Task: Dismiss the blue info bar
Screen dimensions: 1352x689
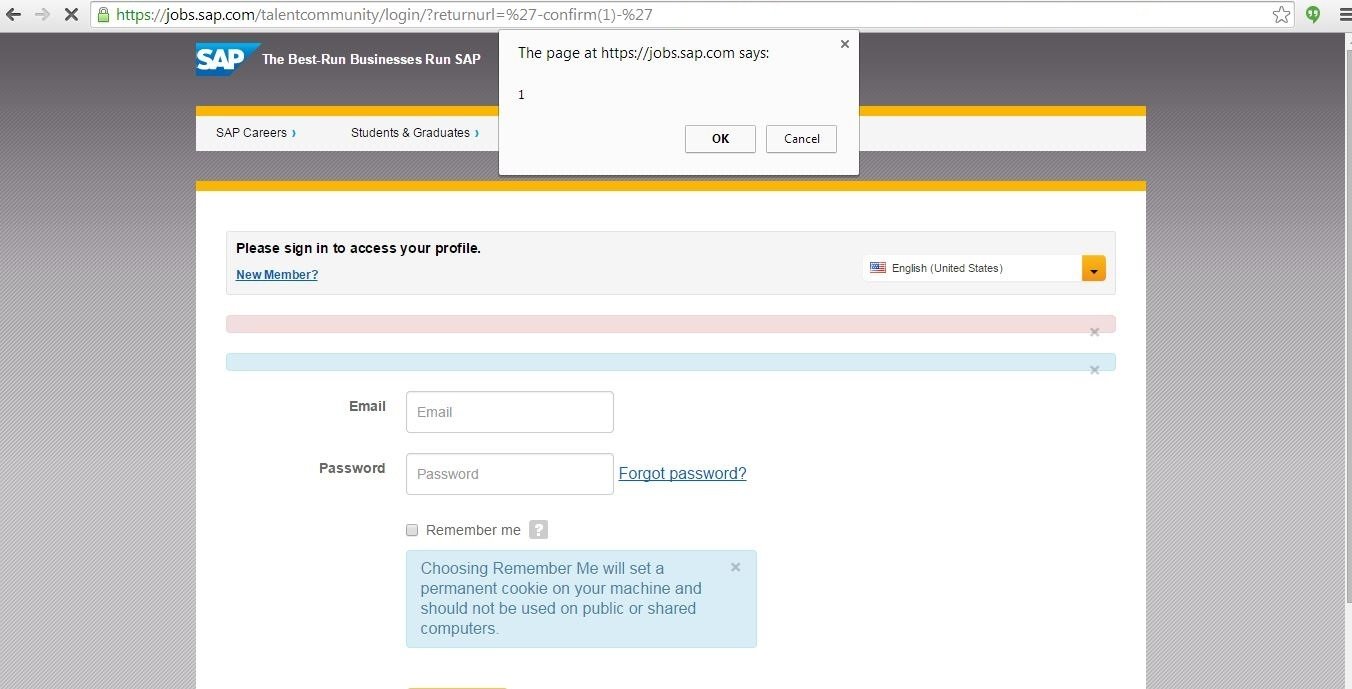Action: coord(1094,370)
